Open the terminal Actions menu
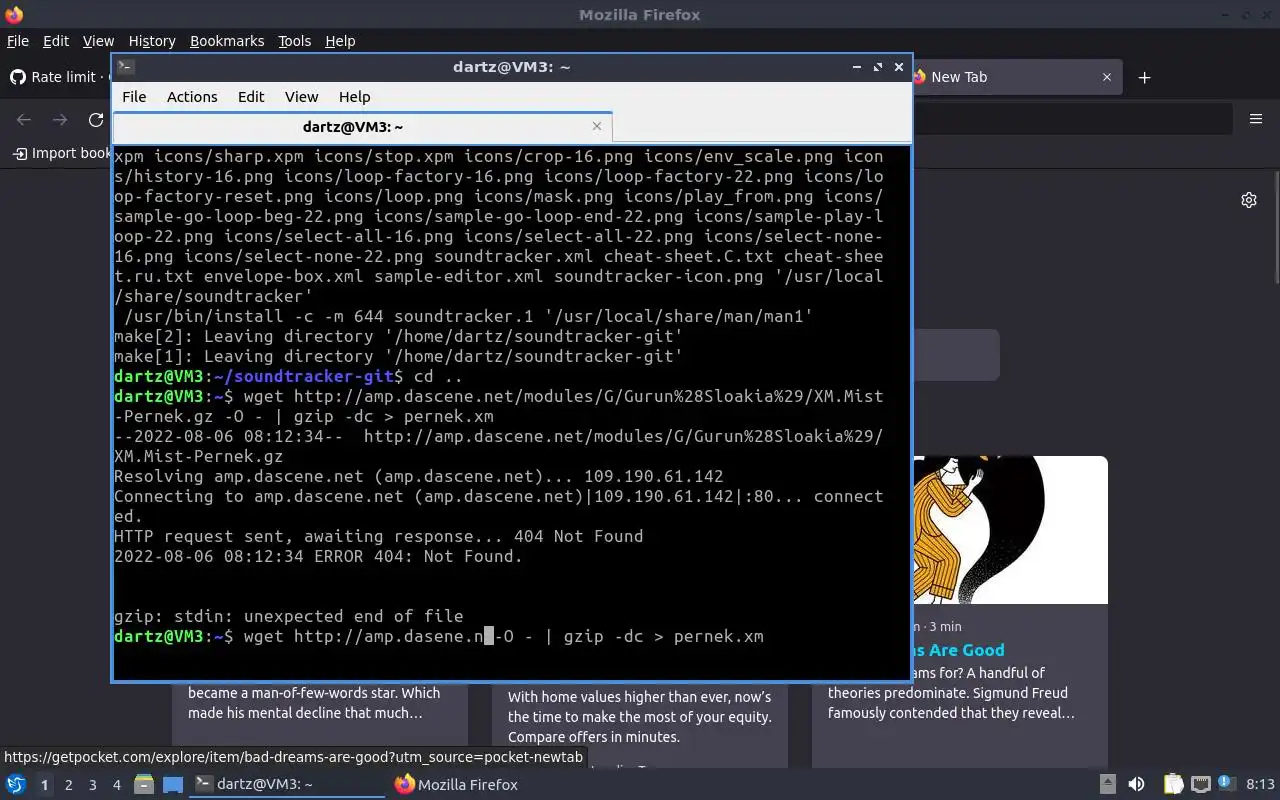The width and height of the screenshot is (1280, 800). [192, 97]
